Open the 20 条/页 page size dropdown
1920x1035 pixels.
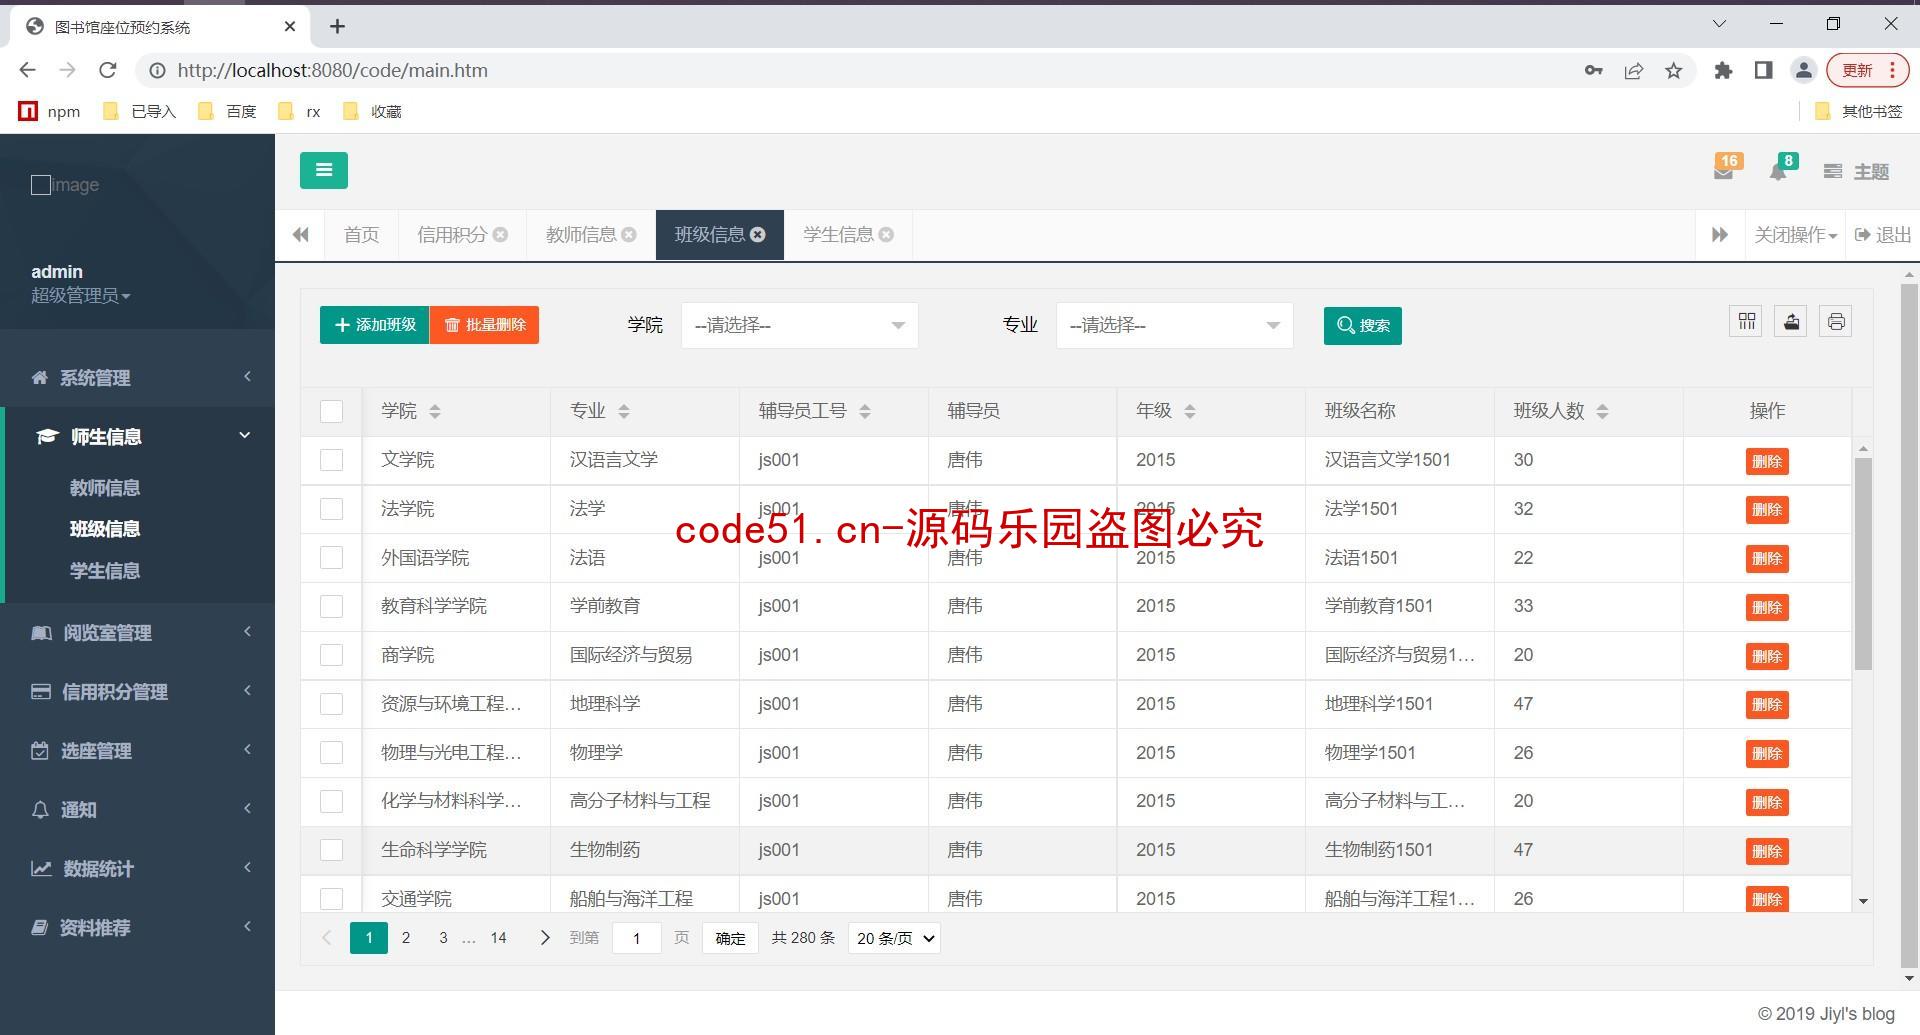[894, 938]
